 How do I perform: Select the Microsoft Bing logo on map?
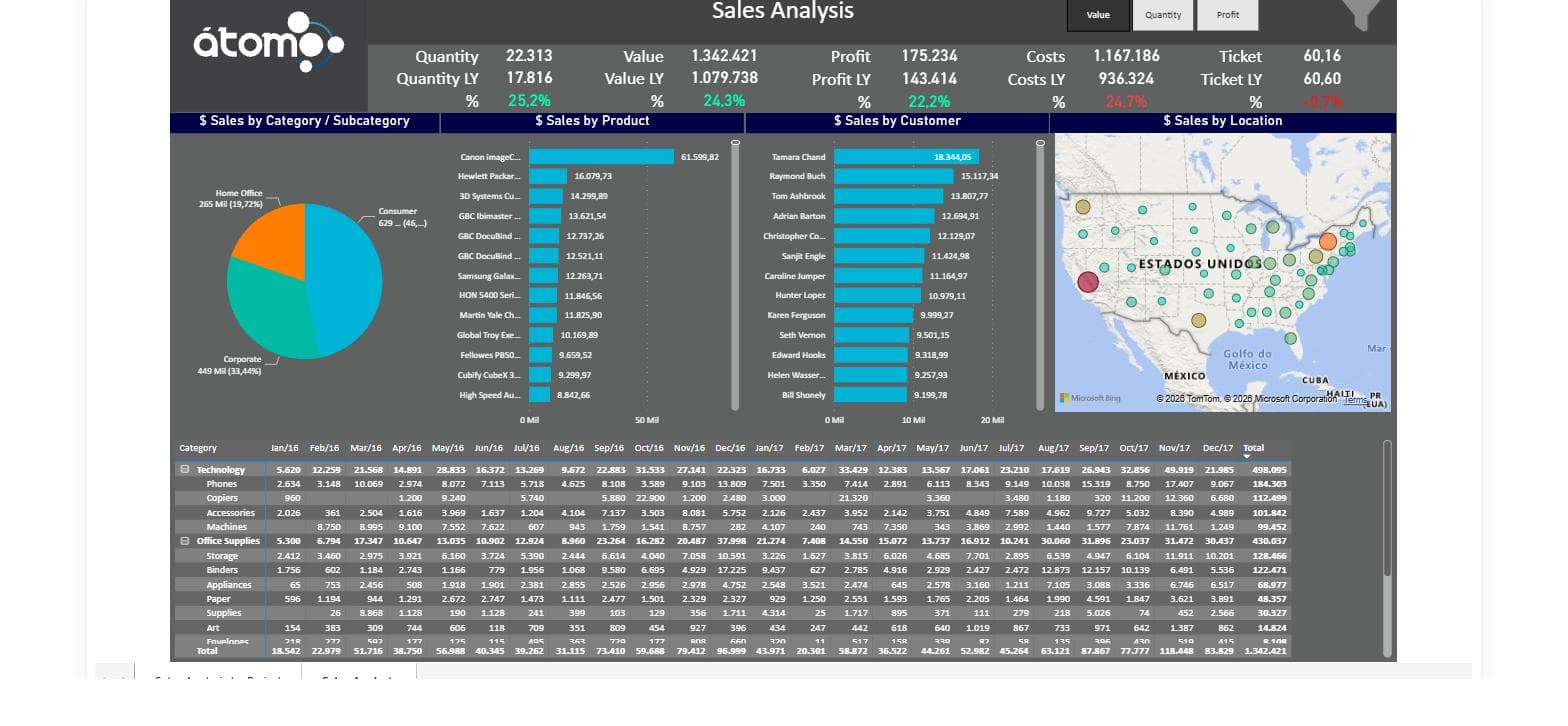tap(1091, 398)
